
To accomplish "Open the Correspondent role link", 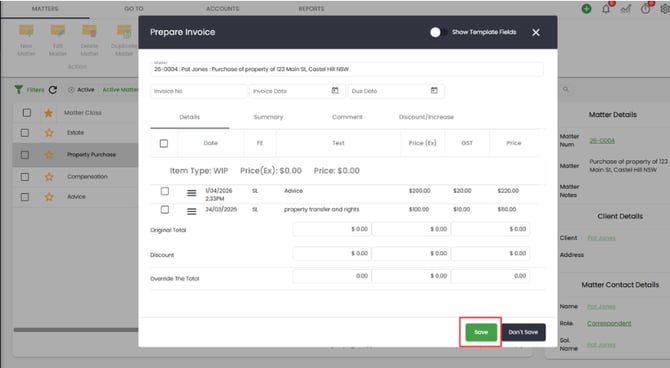I will (x=609, y=323).
